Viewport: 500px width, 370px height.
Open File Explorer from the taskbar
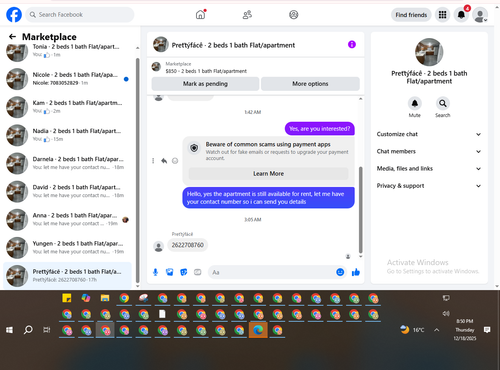(105, 298)
